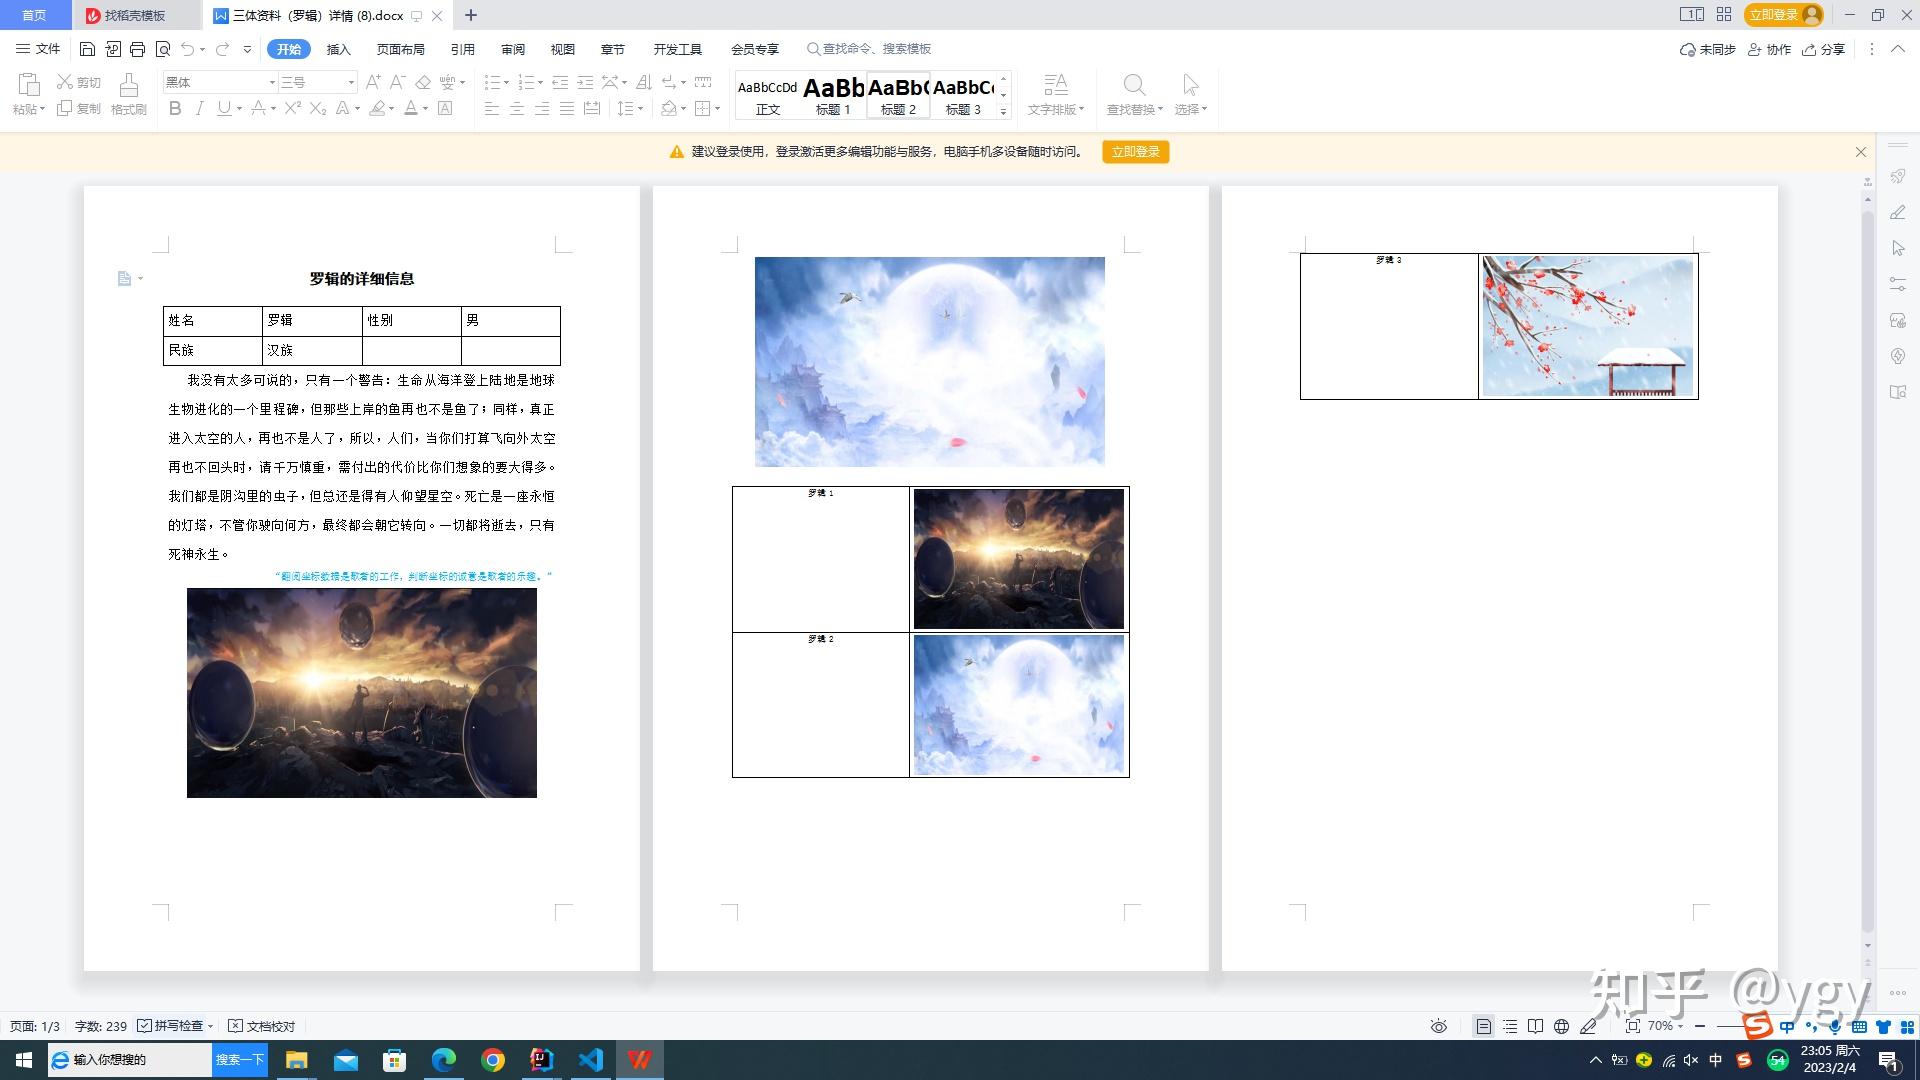
Task: Switch to the 页面布局 tab
Action: (x=400, y=49)
